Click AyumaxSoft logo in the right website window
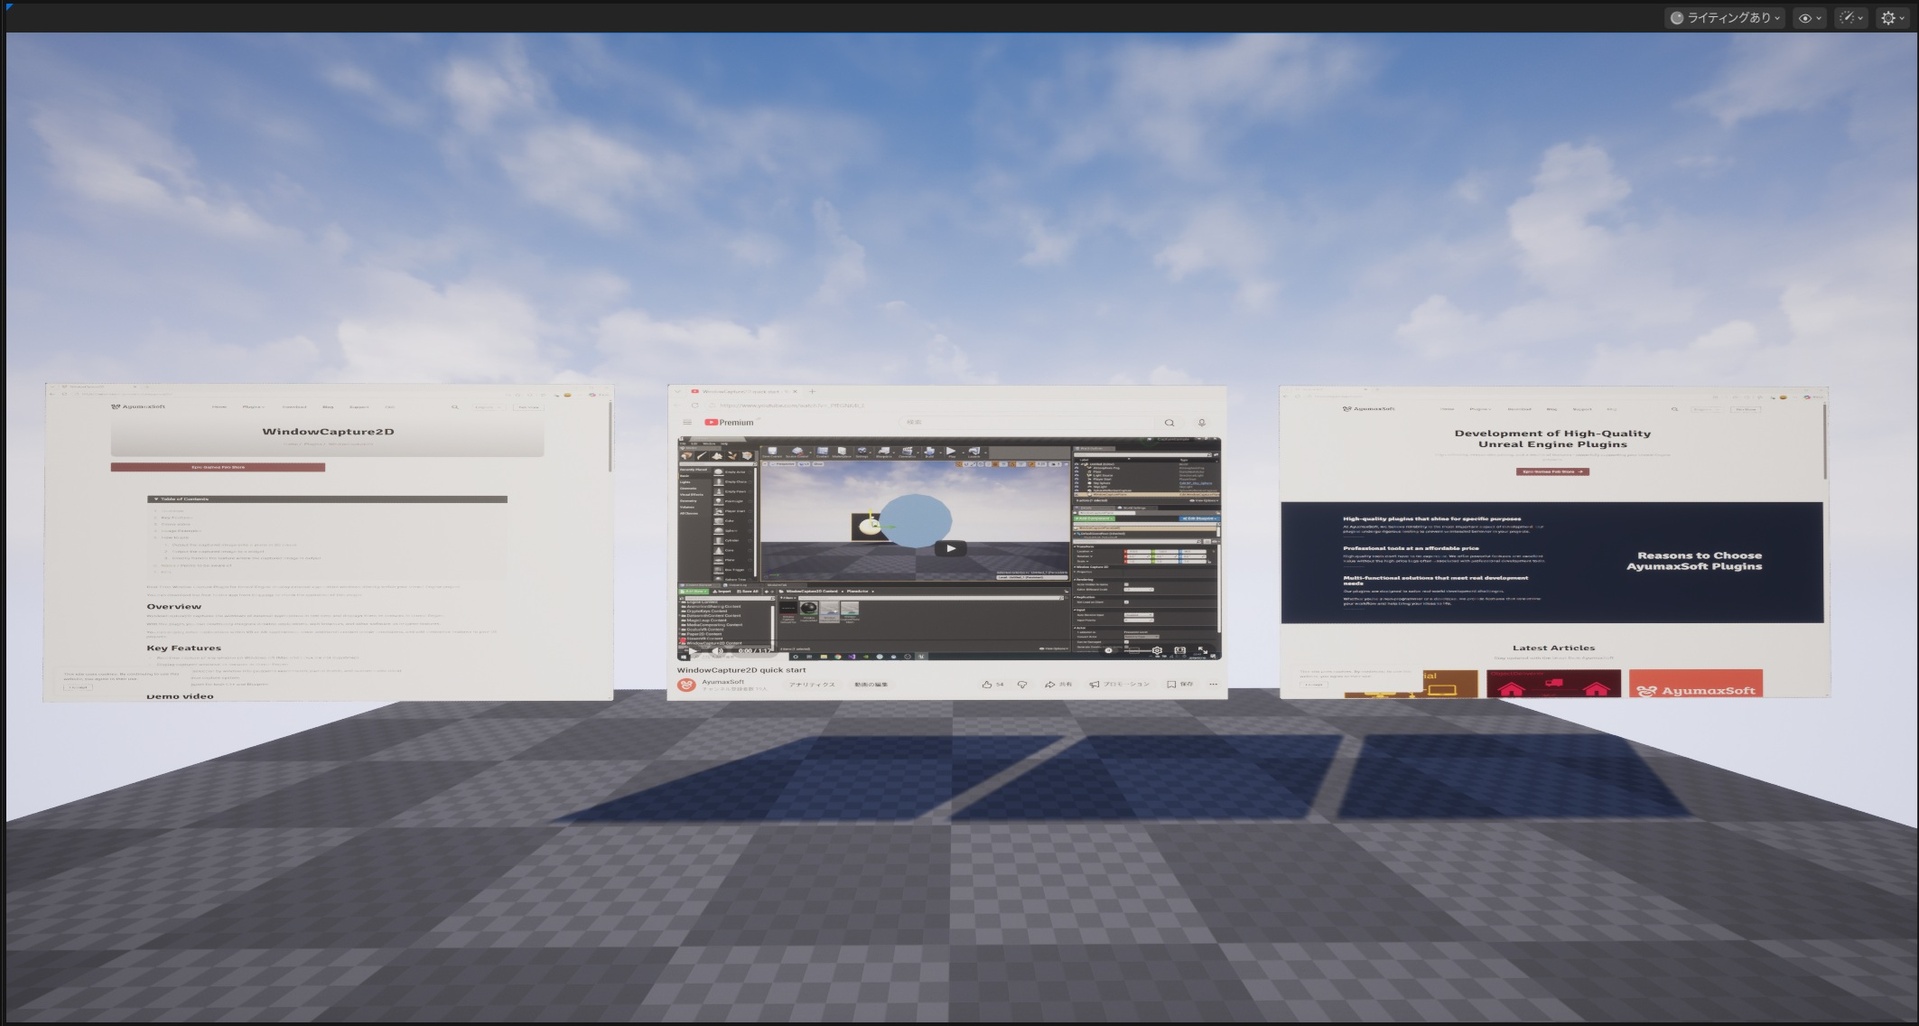 [1368, 408]
